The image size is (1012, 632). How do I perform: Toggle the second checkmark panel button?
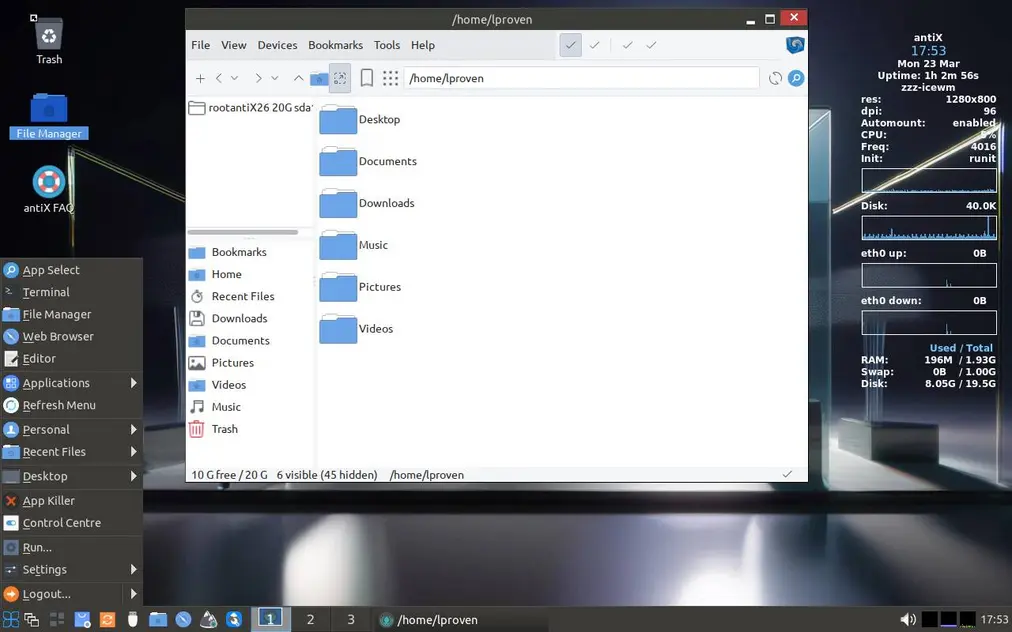pos(594,45)
